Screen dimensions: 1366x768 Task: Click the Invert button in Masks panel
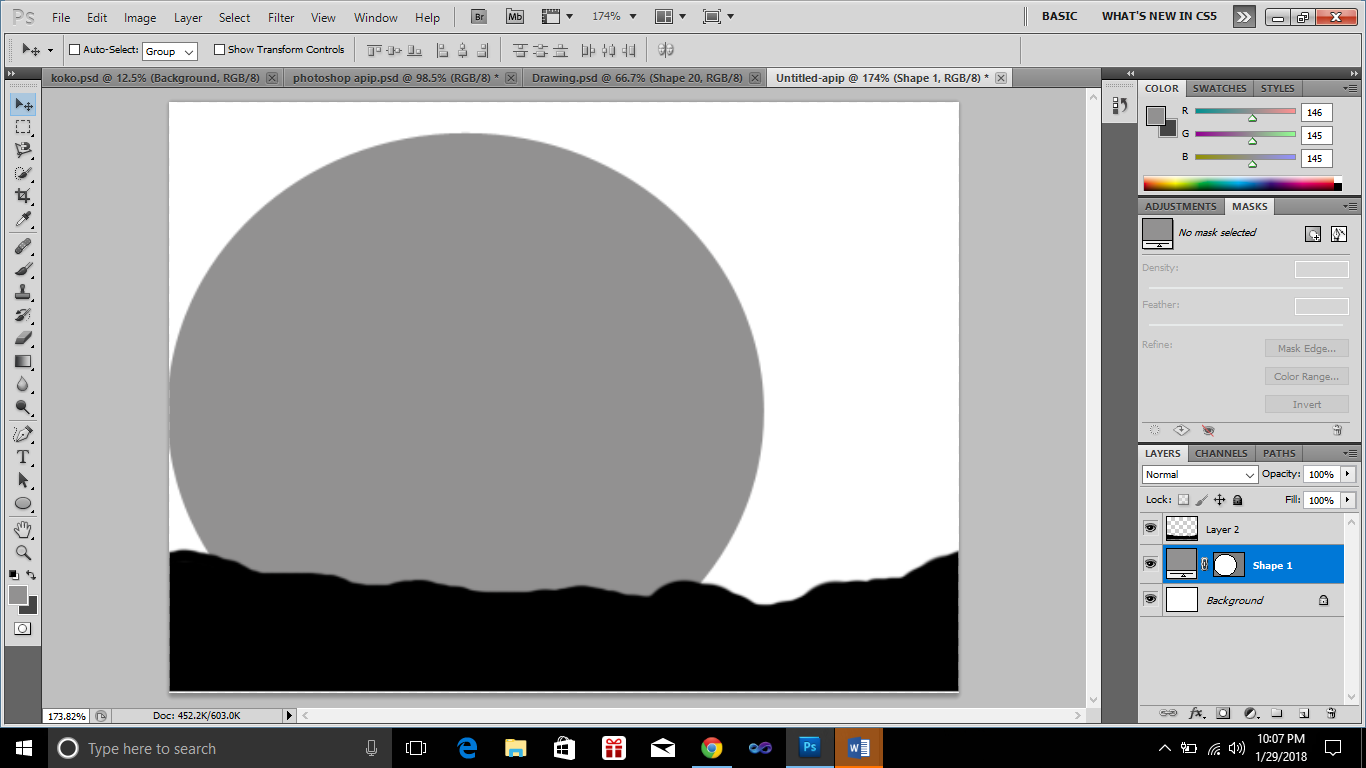[1306, 404]
